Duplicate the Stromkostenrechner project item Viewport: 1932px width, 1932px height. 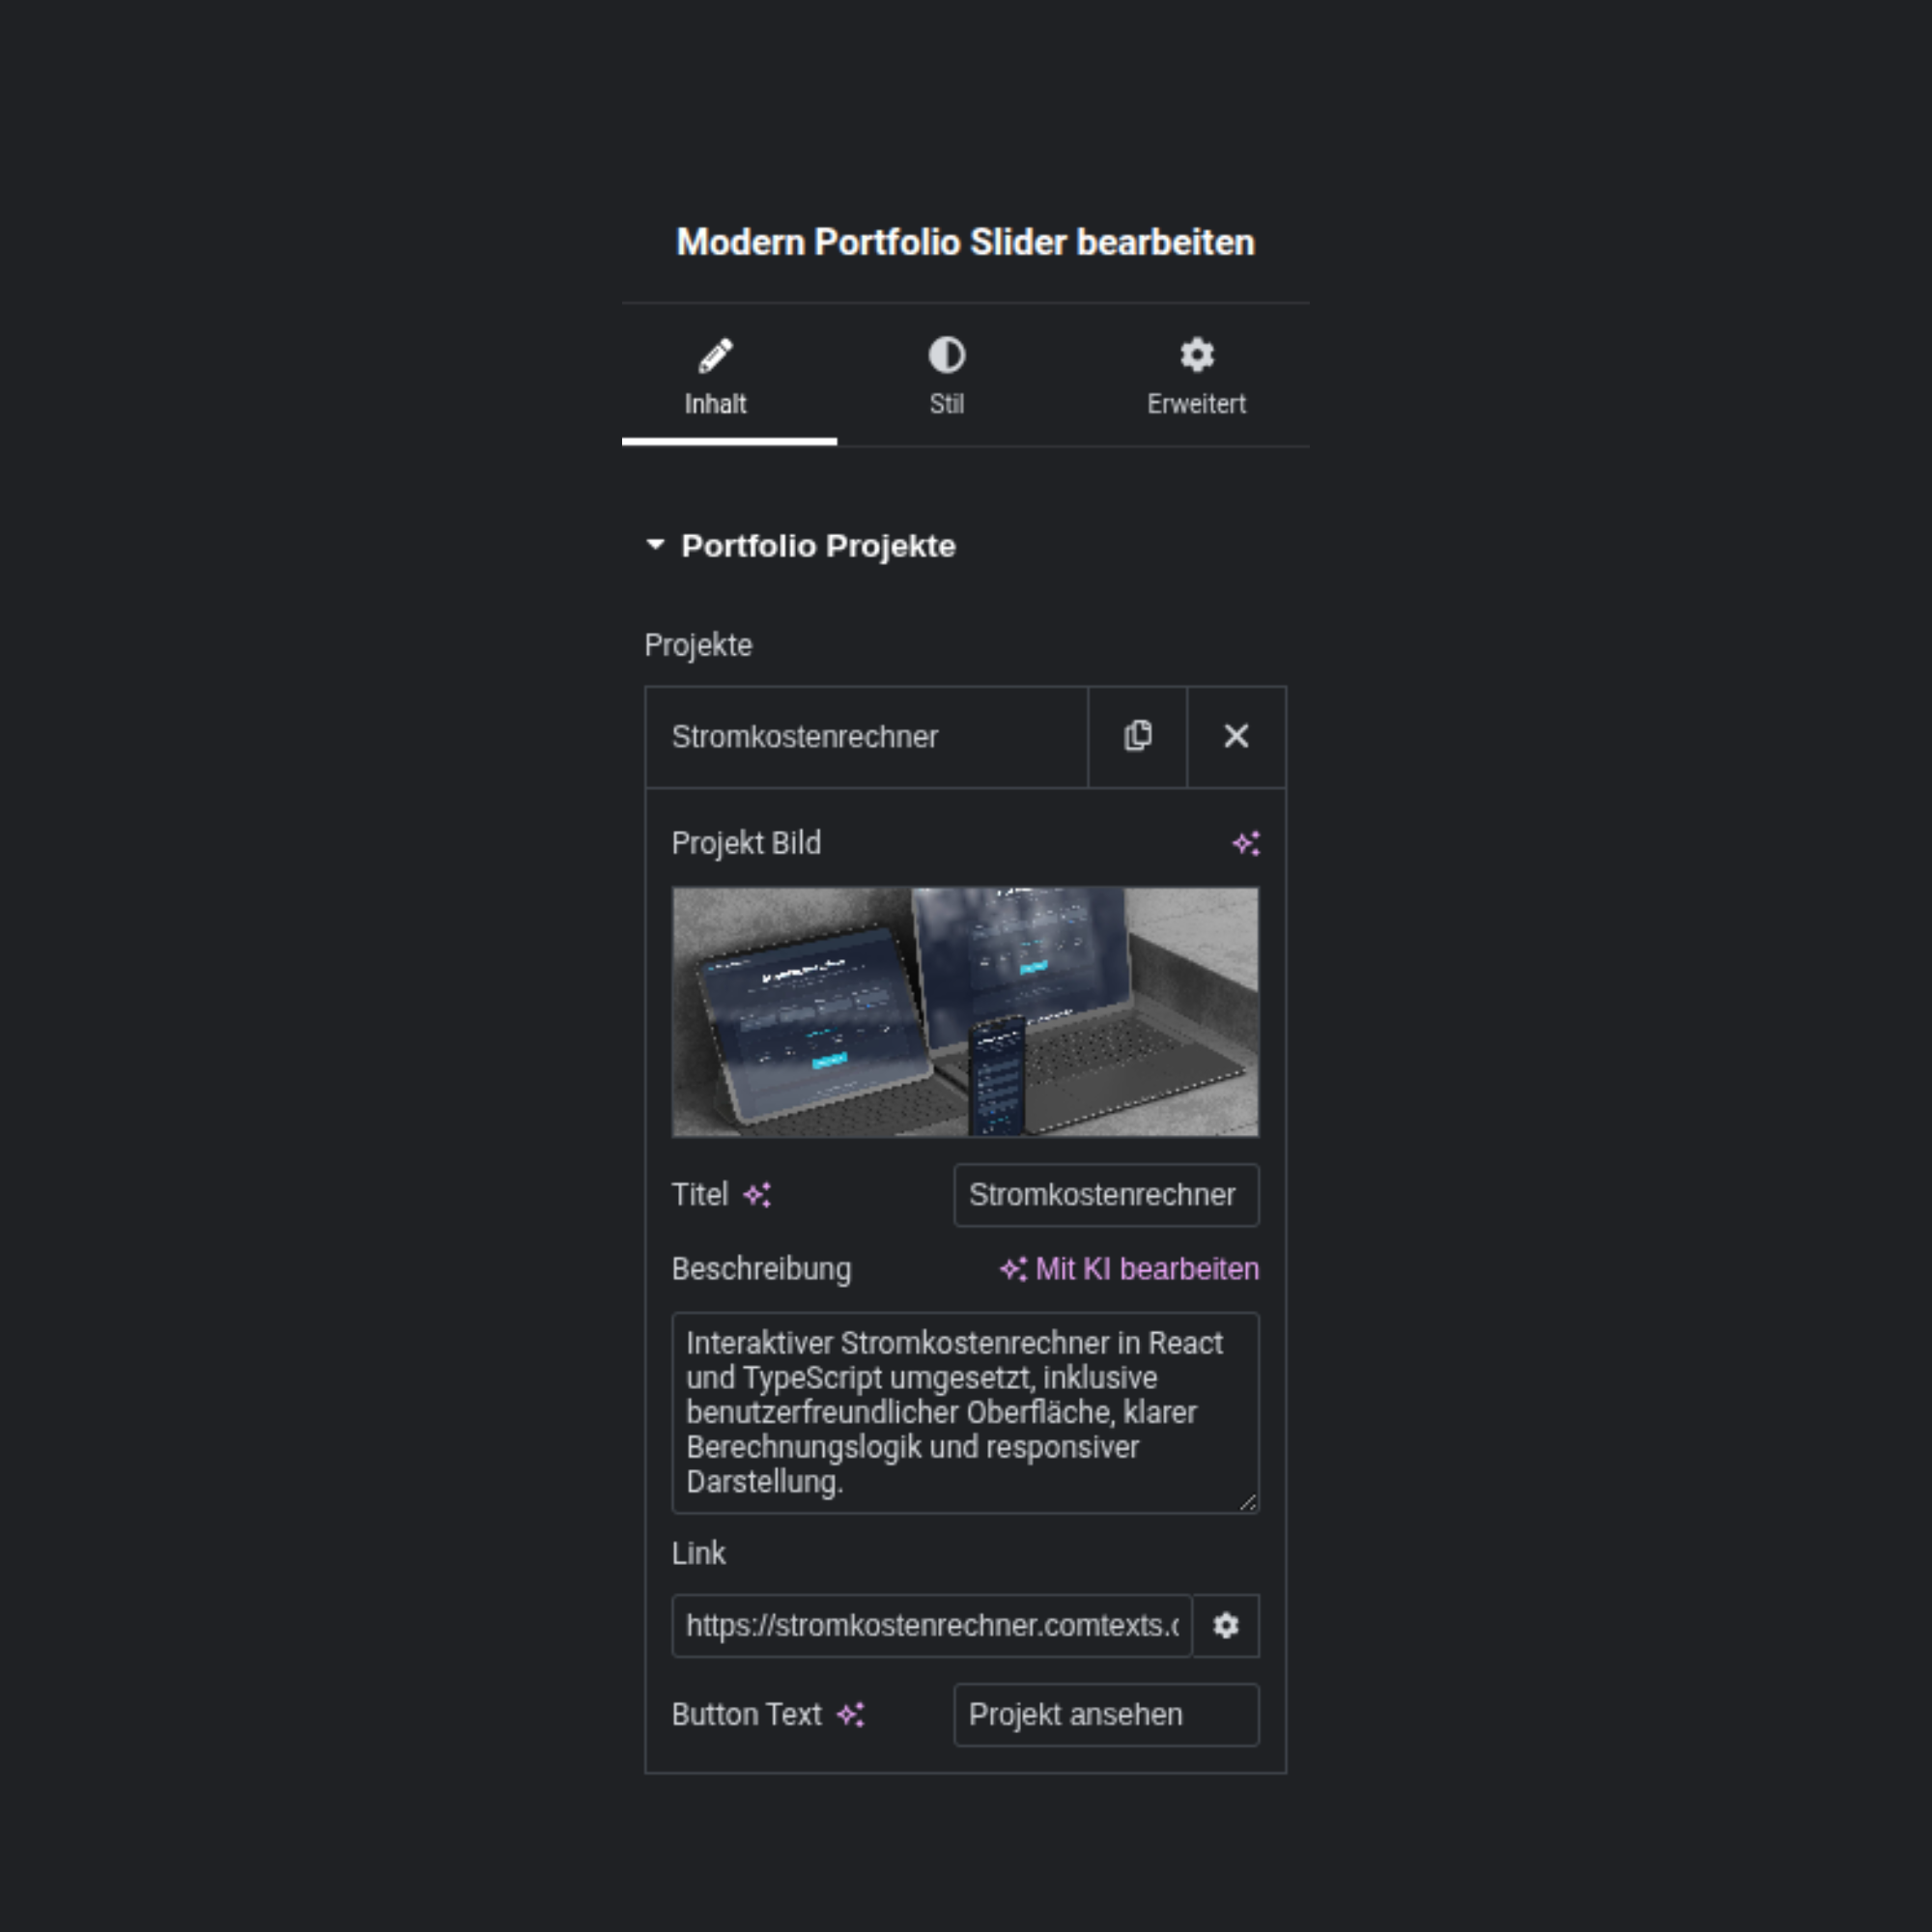click(x=1137, y=736)
